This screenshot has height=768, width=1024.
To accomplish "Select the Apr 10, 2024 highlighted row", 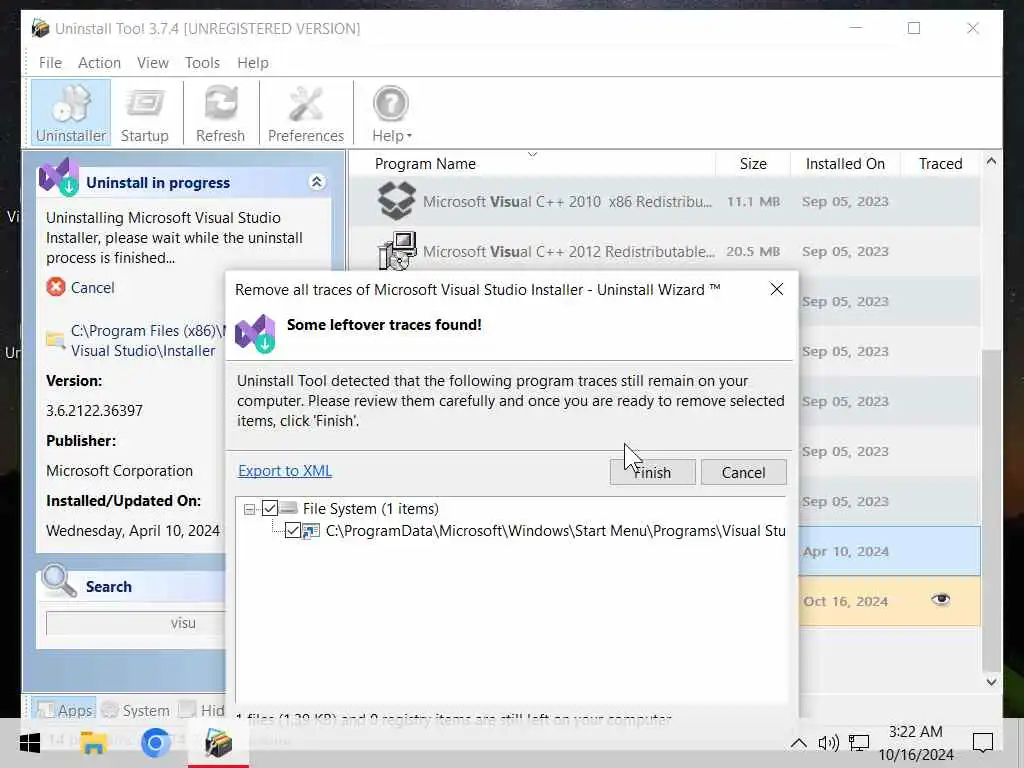I will (889, 551).
